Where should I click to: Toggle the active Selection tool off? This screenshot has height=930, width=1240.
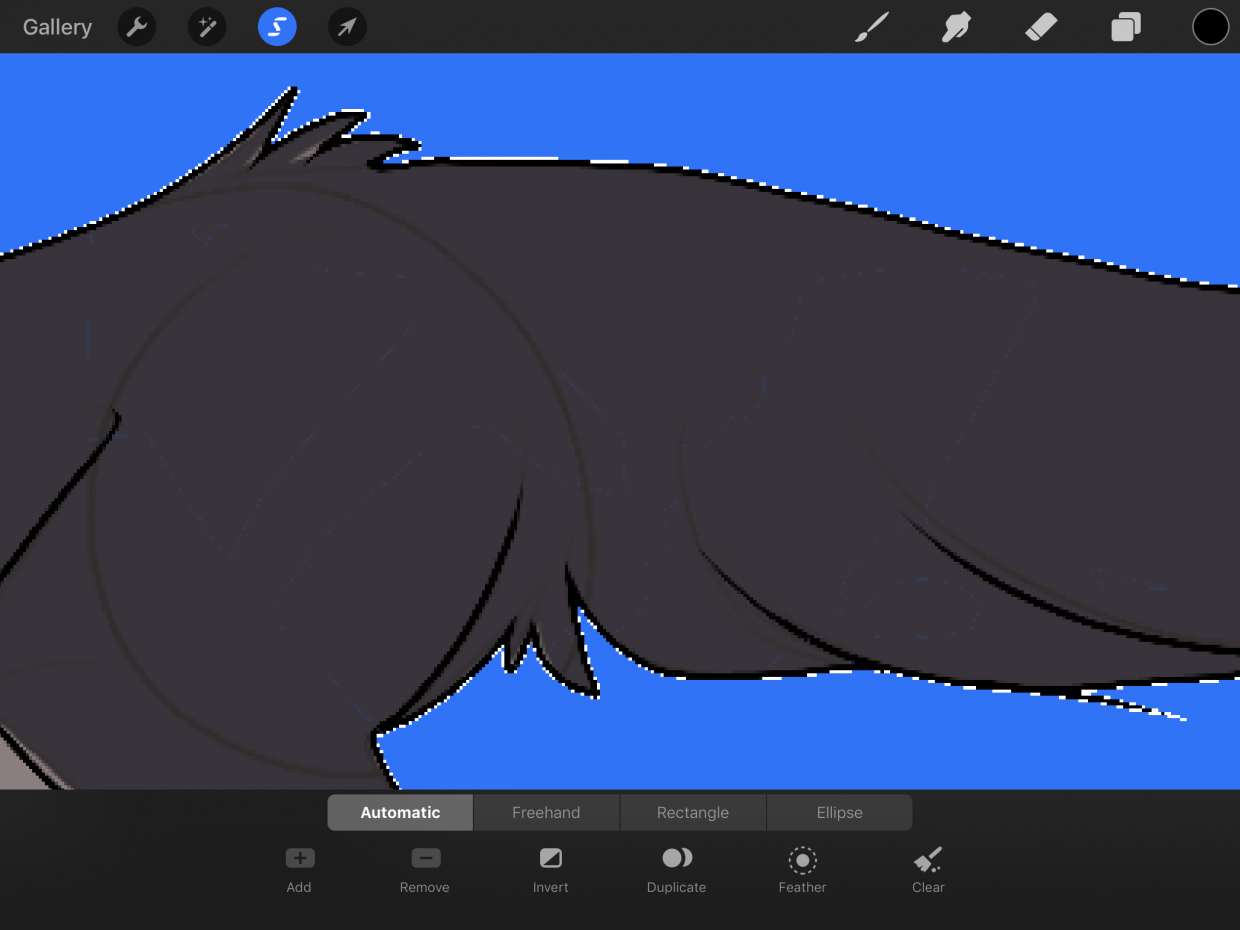277,27
